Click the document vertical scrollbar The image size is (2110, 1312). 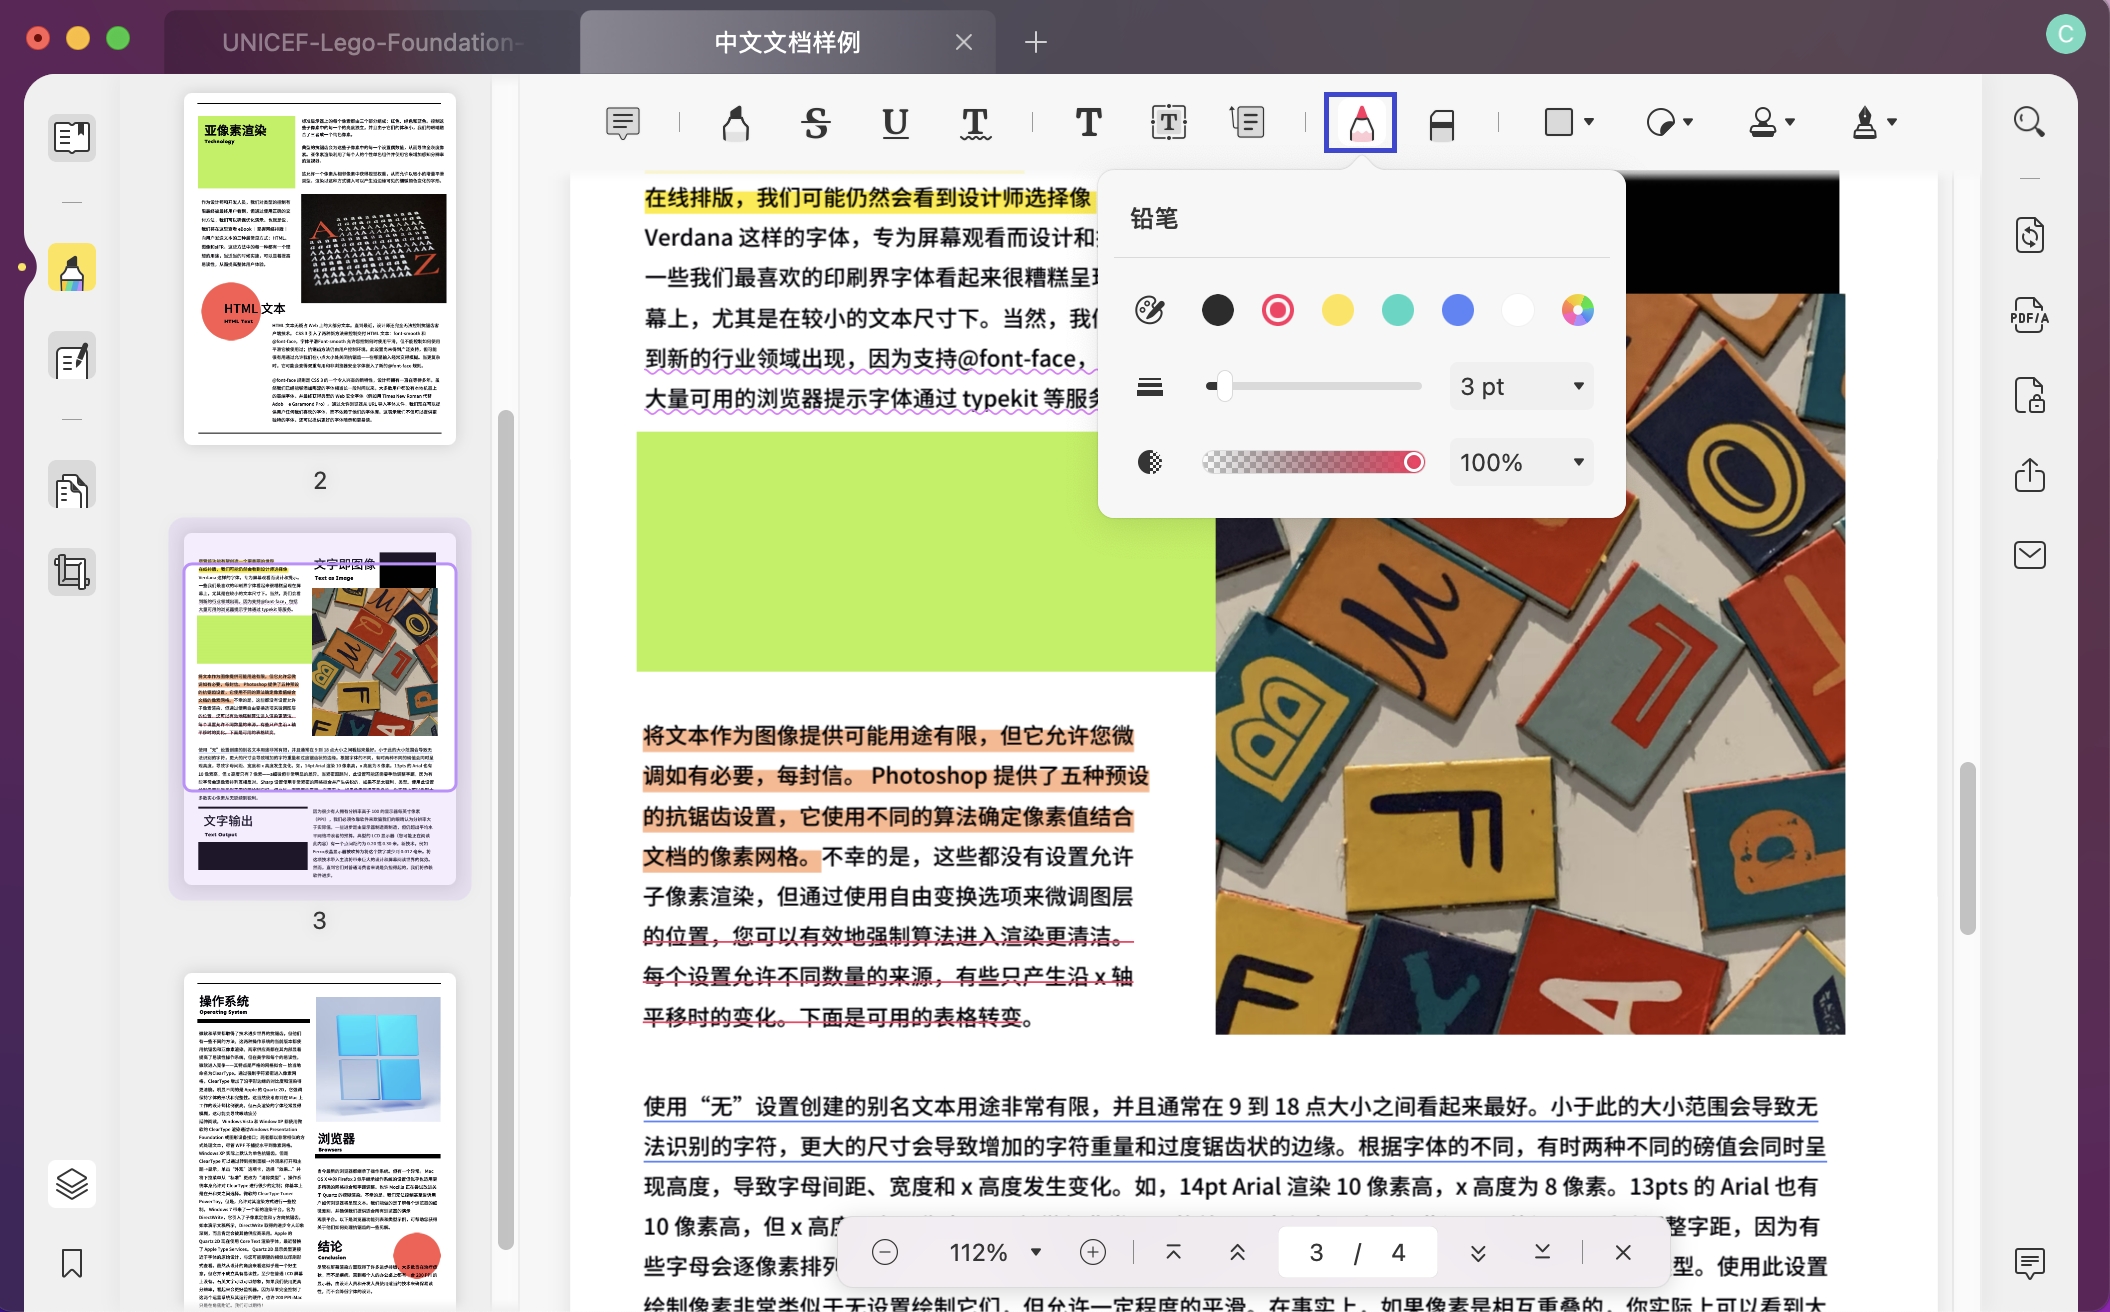(1967, 848)
